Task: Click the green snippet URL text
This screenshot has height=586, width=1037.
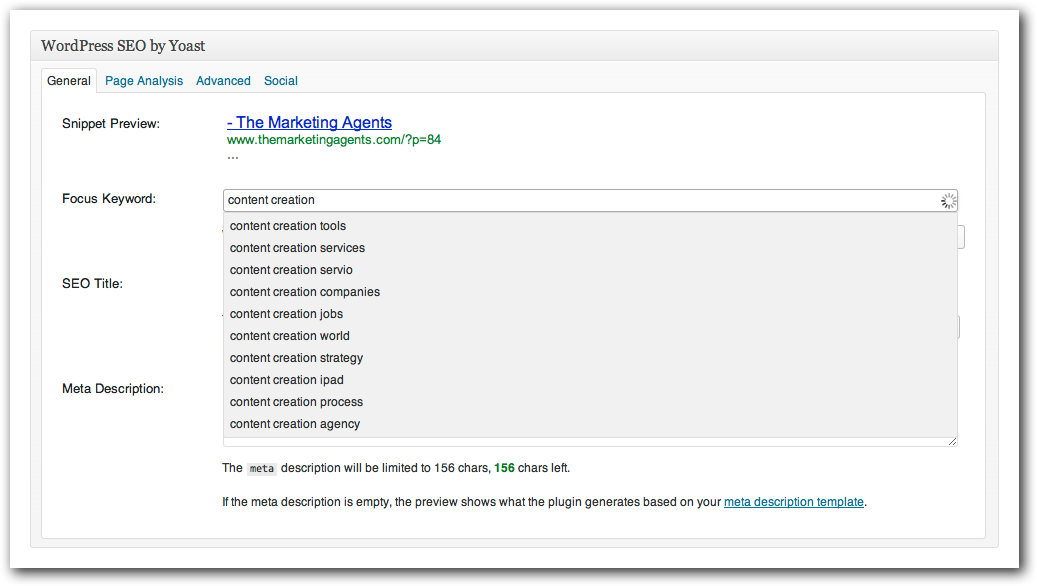Action: (333, 140)
